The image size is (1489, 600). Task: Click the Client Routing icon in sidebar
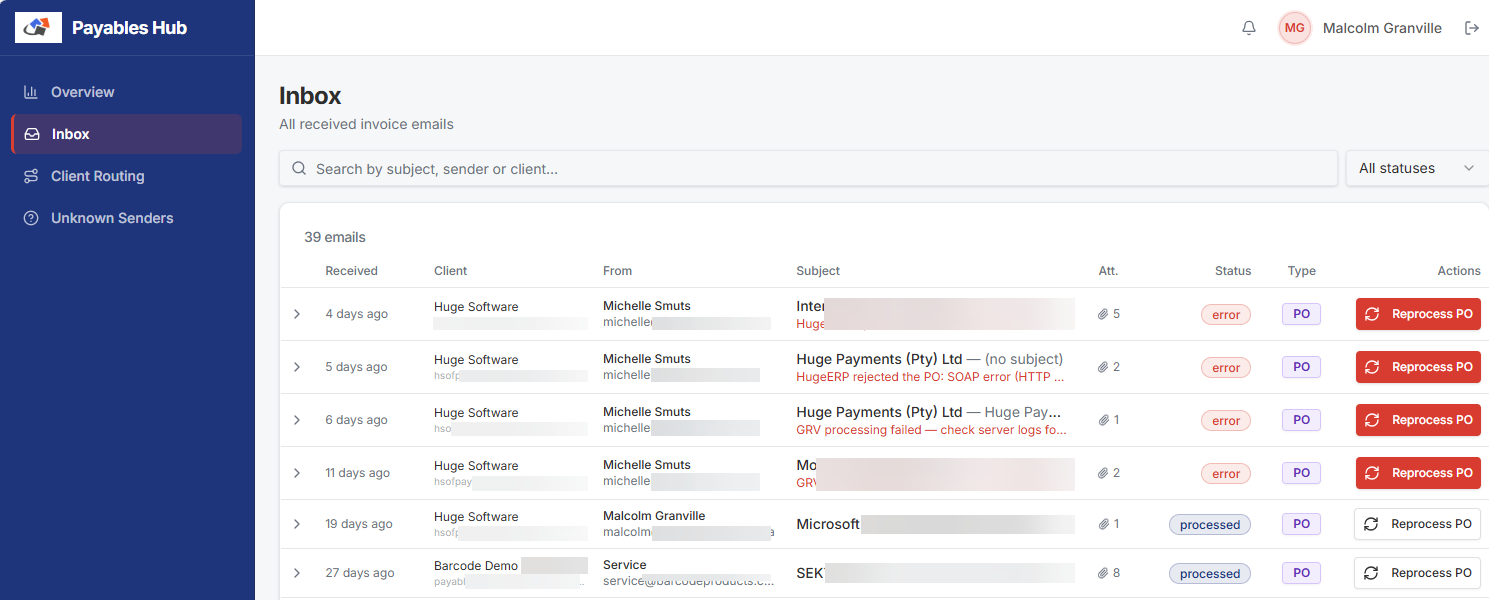click(31, 176)
